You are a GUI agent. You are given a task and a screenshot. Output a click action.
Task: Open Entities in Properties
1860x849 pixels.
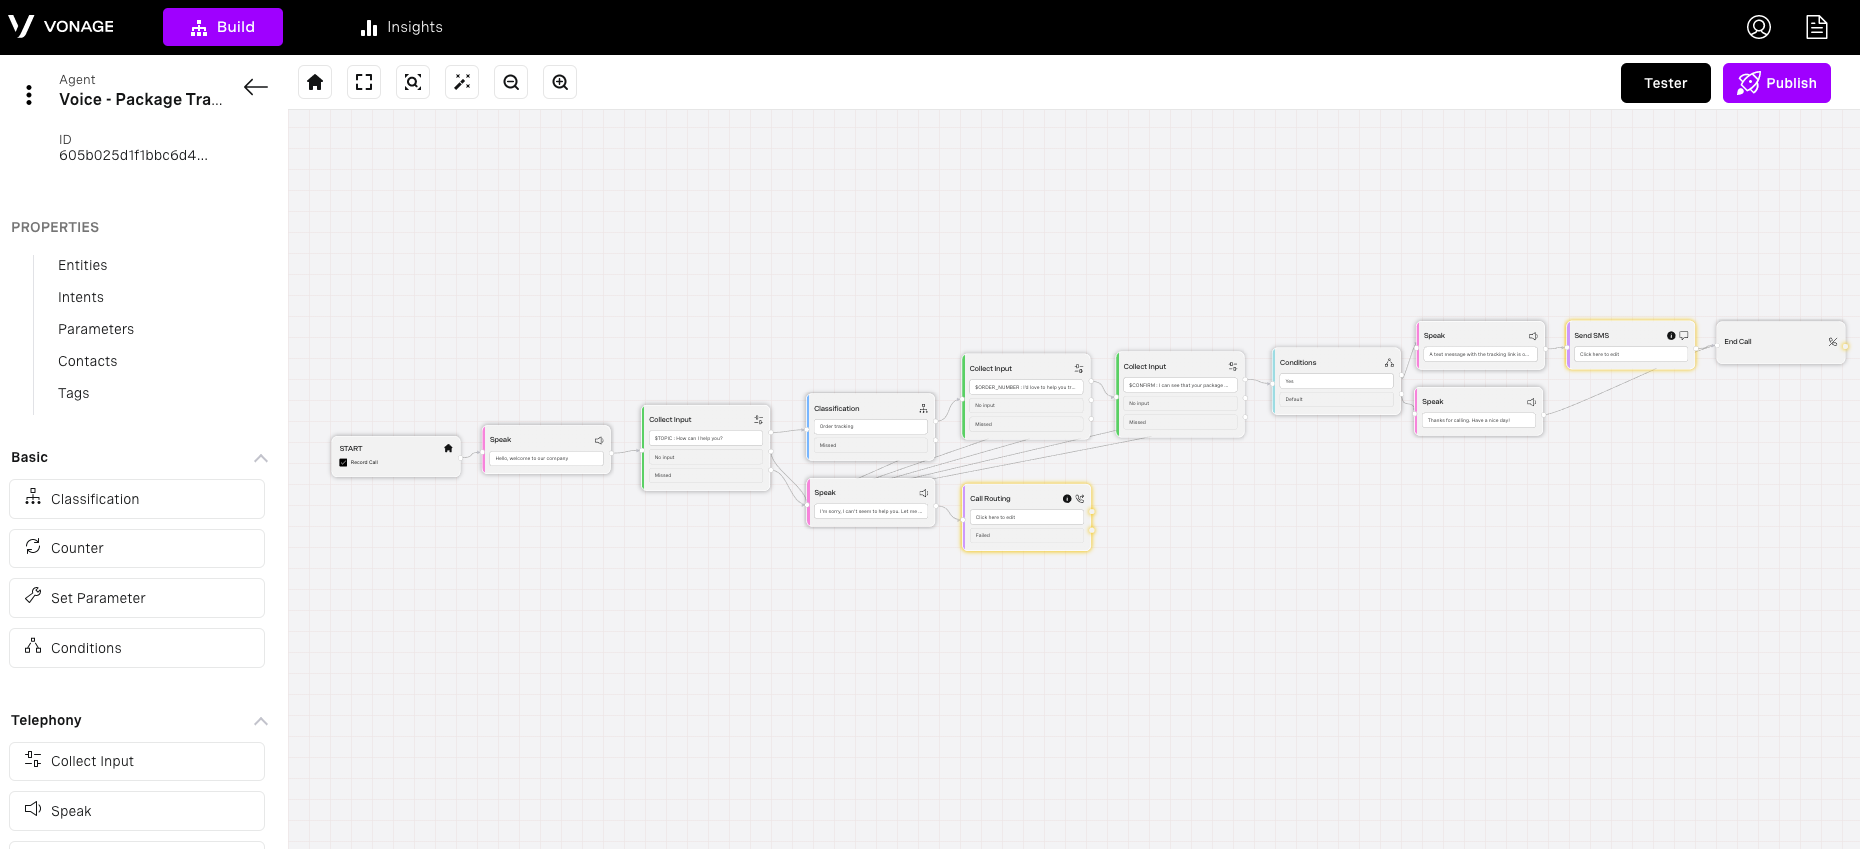pos(83,265)
